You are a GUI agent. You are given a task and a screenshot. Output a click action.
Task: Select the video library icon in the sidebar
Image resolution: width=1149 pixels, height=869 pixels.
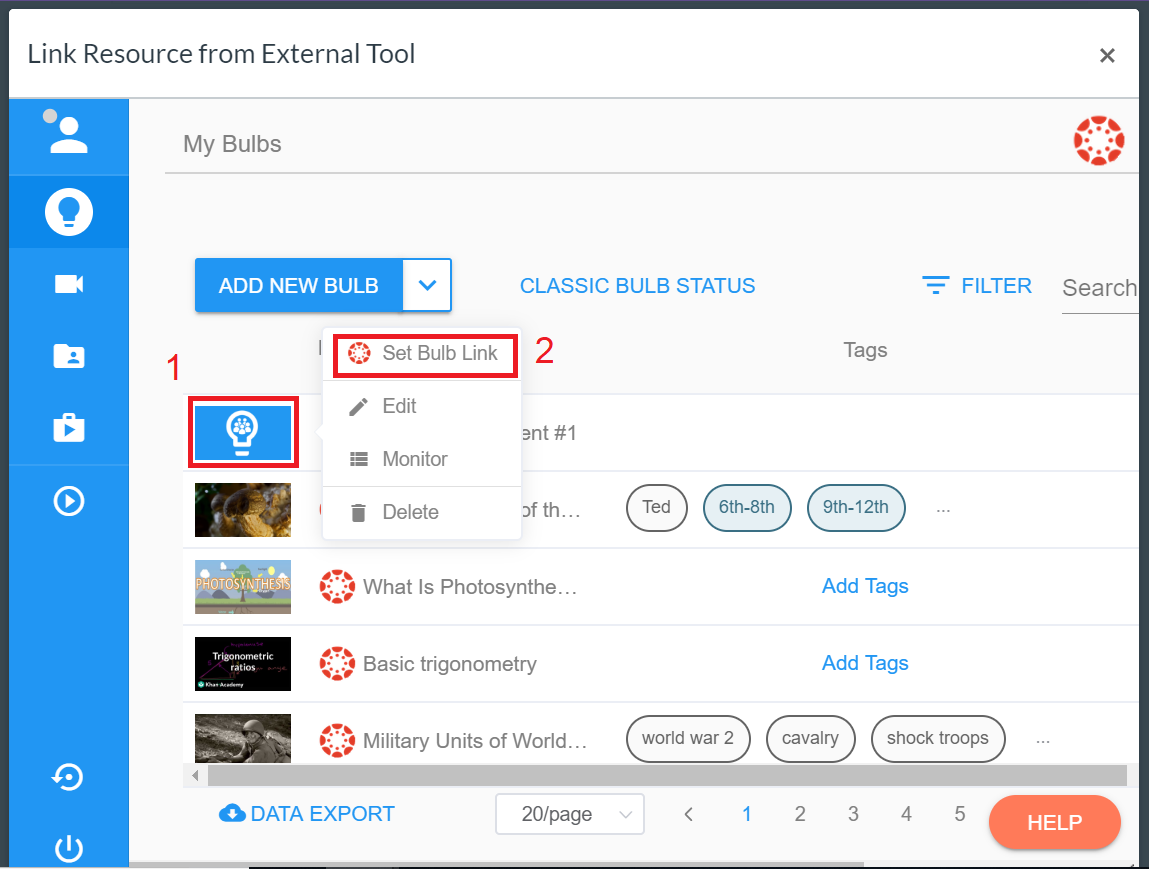pyautogui.click(x=69, y=428)
